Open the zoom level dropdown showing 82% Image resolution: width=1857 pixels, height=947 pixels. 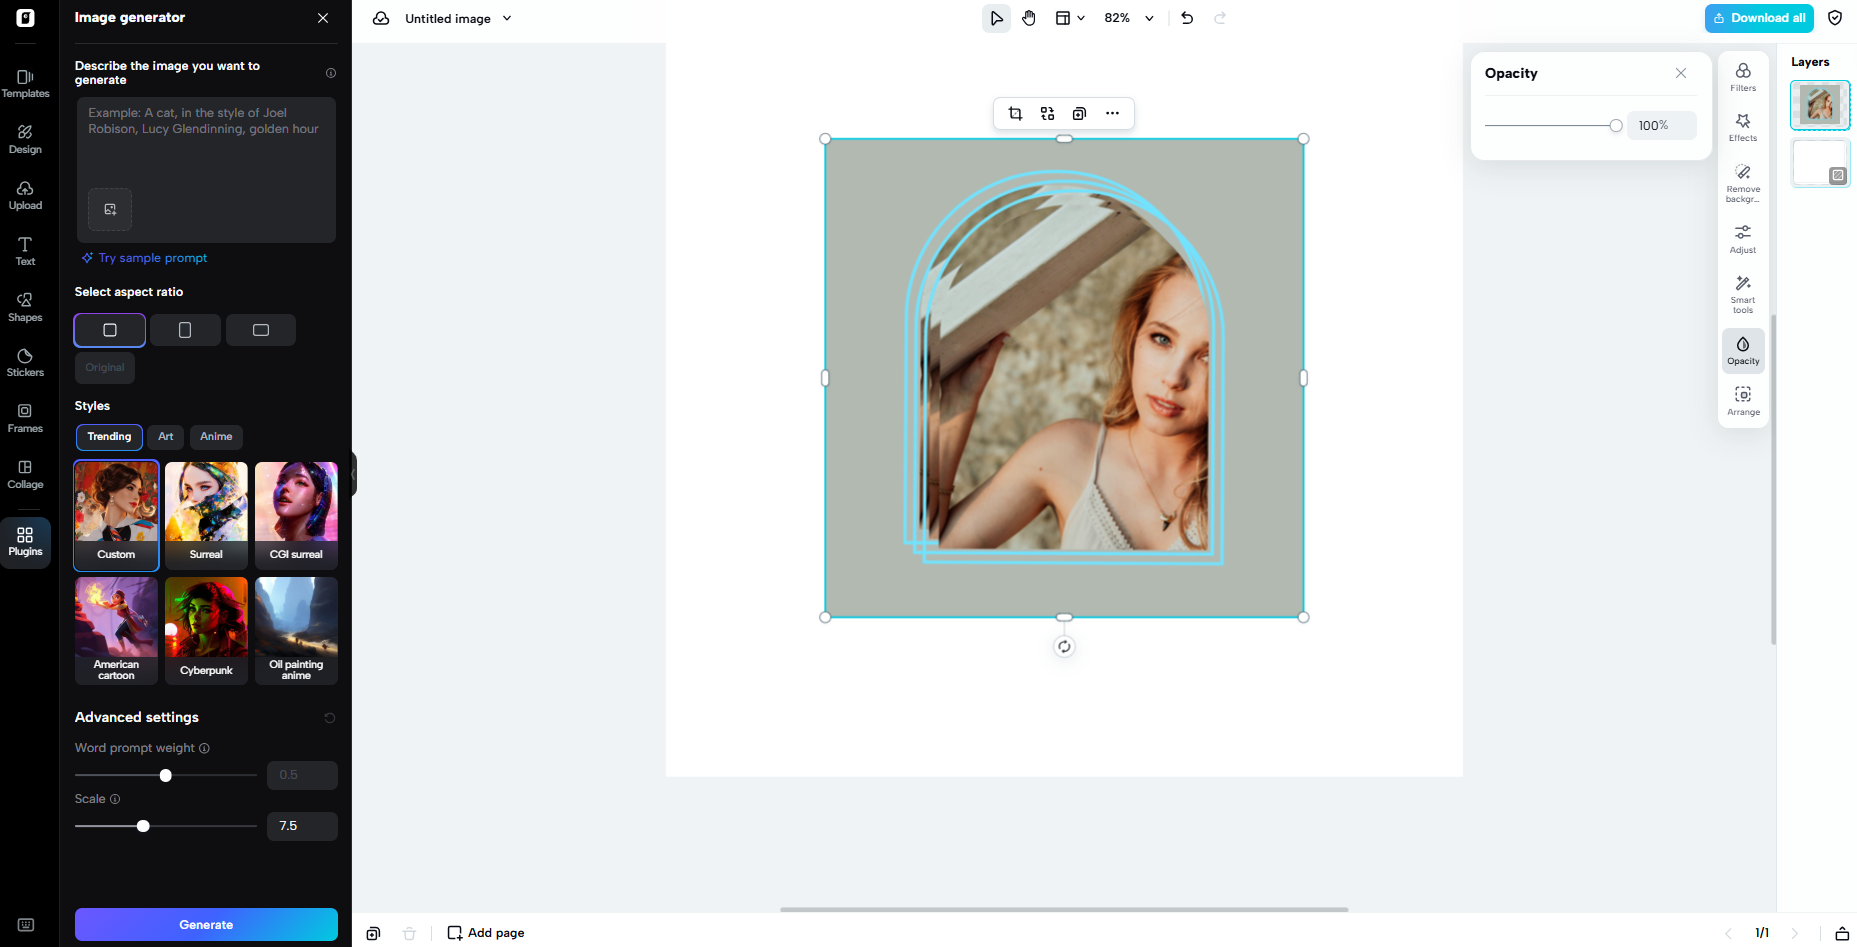point(1128,17)
